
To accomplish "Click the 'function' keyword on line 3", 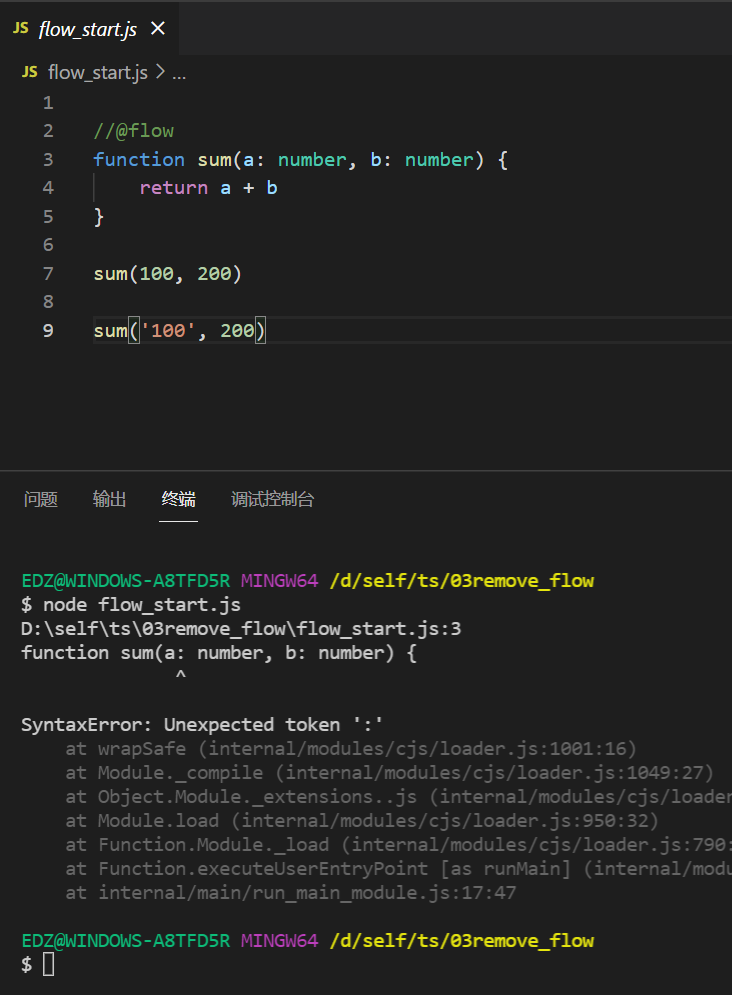I will (139, 159).
